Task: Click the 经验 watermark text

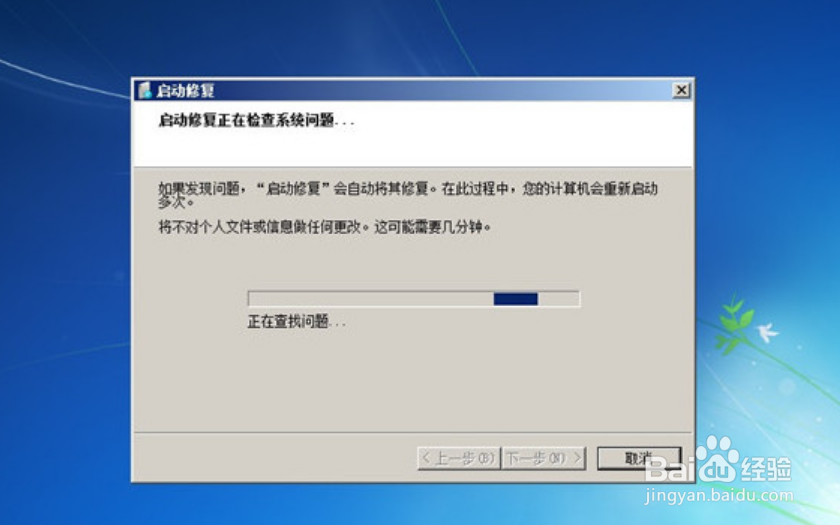Action: tap(767, 469)
